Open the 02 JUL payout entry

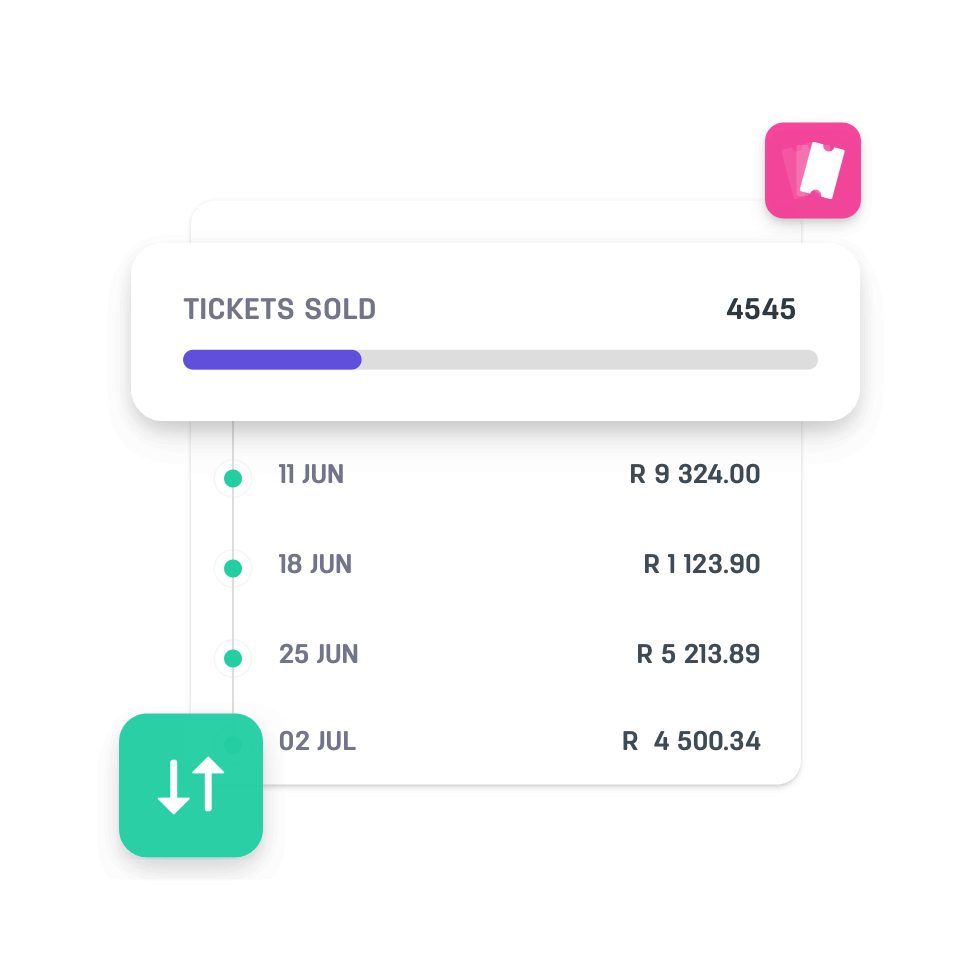[317, 742]
